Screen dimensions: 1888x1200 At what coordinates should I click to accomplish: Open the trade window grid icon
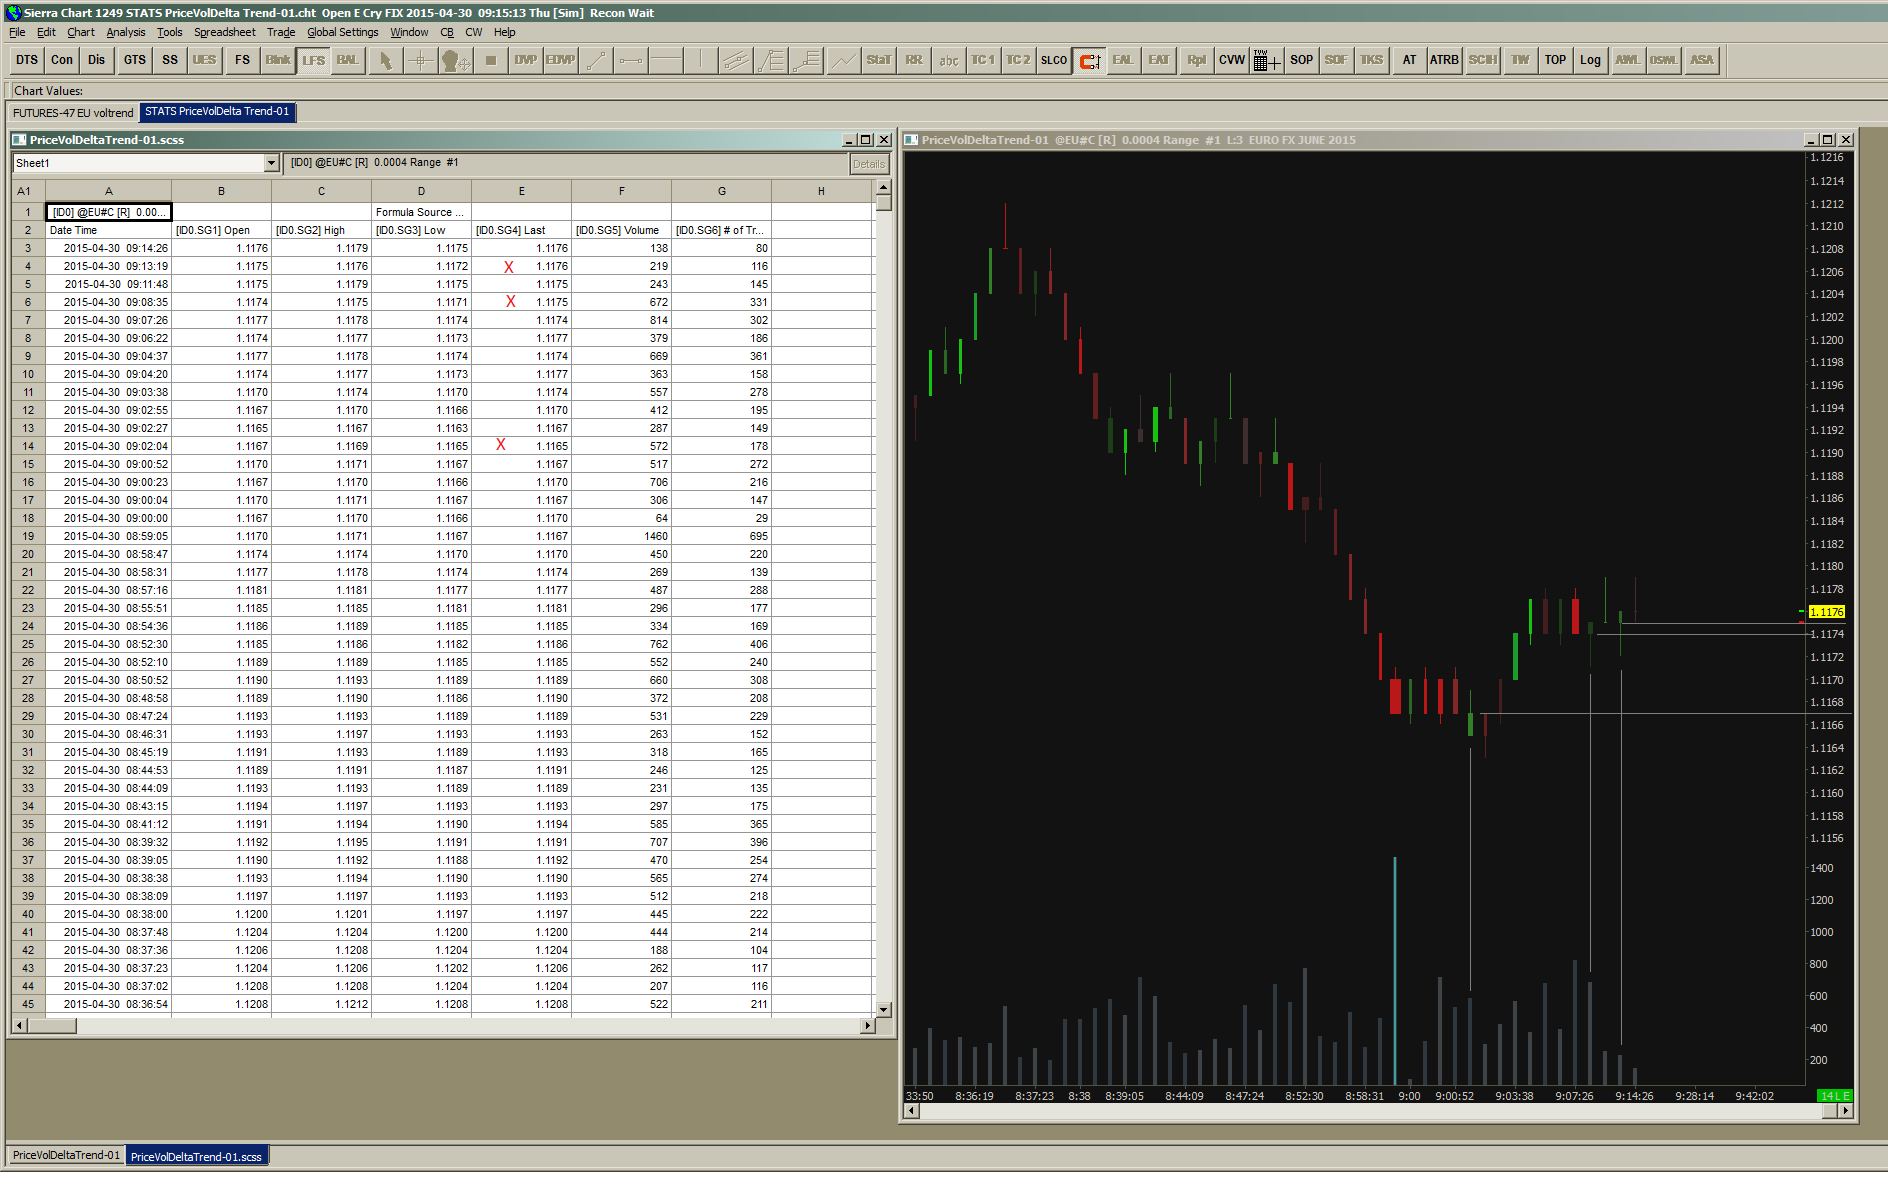[x=1266, y=60]
